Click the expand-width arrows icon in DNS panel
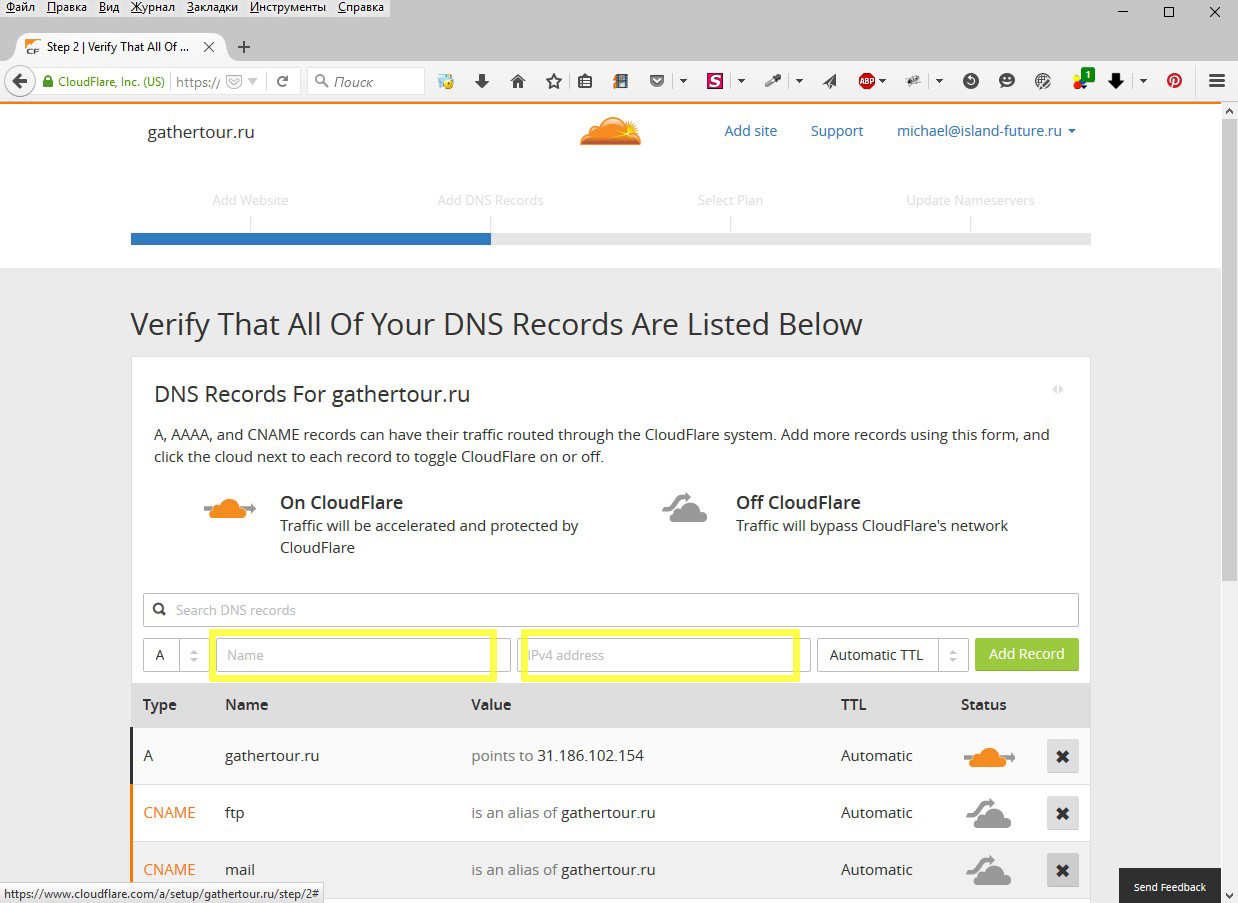 pyautogui.click(x=1057, y=390)
